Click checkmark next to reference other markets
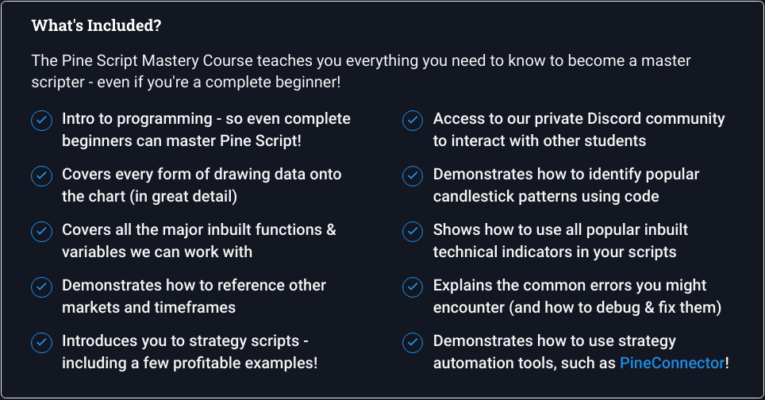Image resolution: width=765 pixels, height=400 pixels. [42, 287]
